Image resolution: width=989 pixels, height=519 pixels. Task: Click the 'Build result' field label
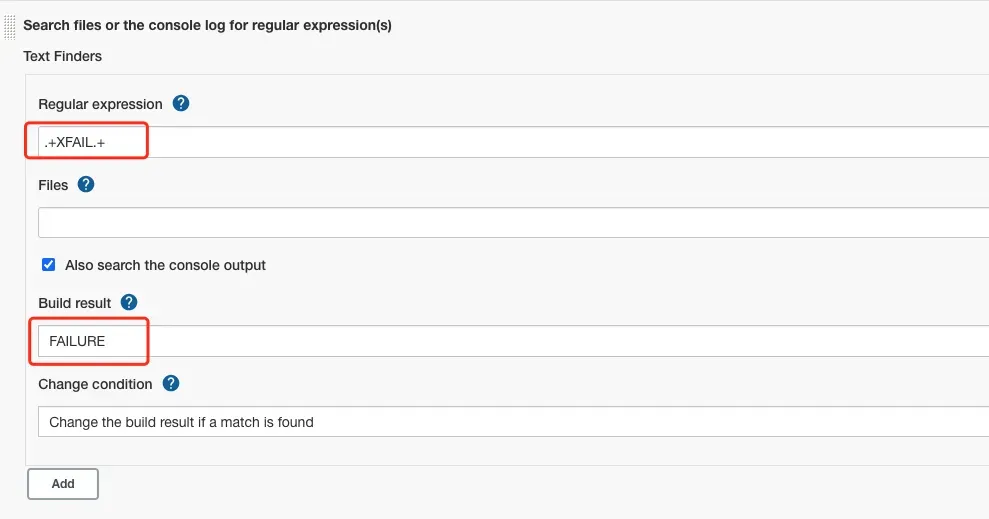pos(74,303)
